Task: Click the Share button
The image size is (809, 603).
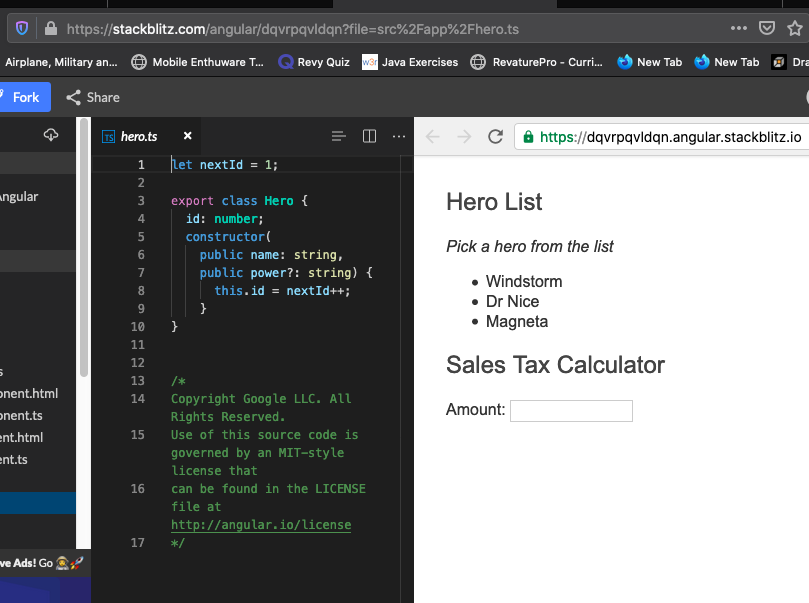Action: pyautogui.click(x=93, y=97)
